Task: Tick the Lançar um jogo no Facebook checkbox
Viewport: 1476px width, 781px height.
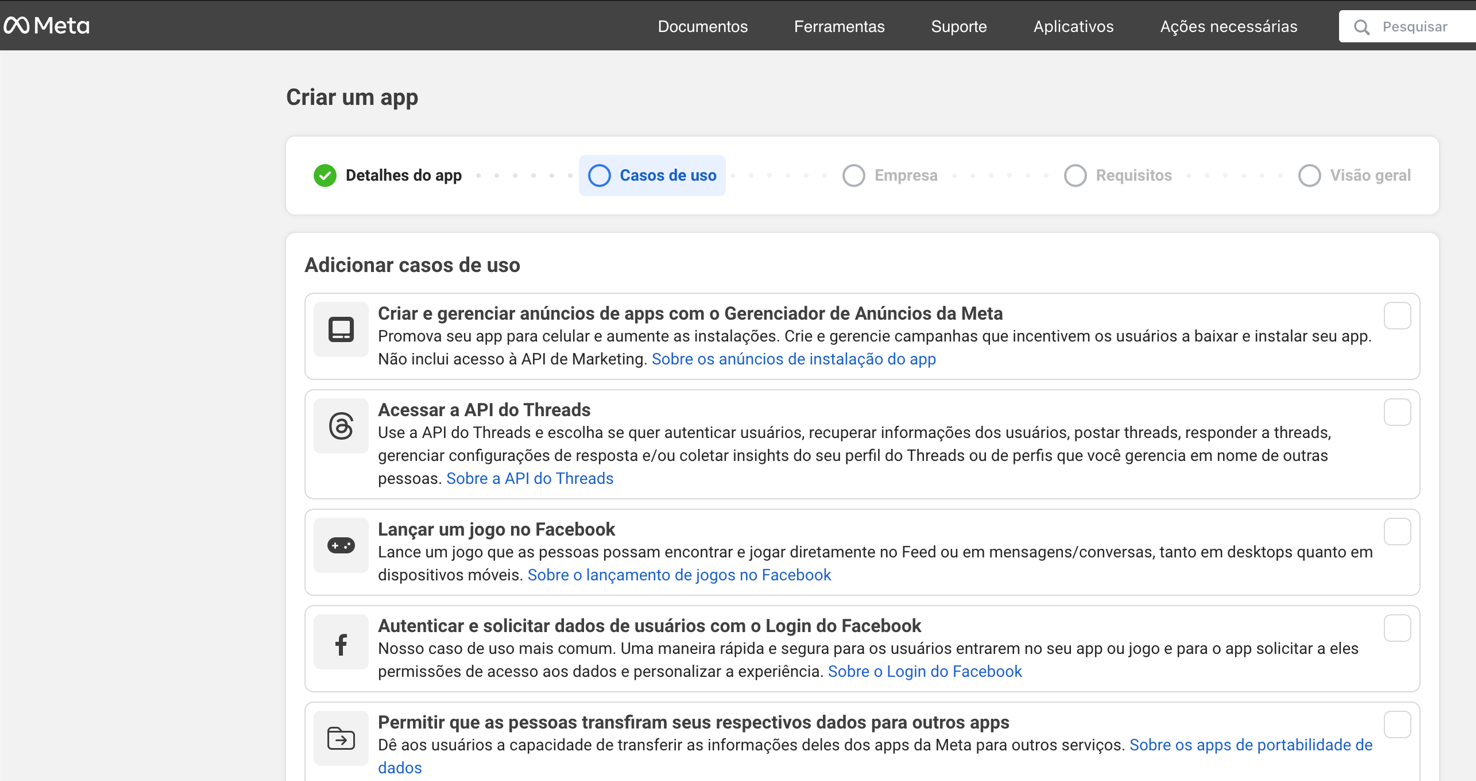Action: (1397, 532)
